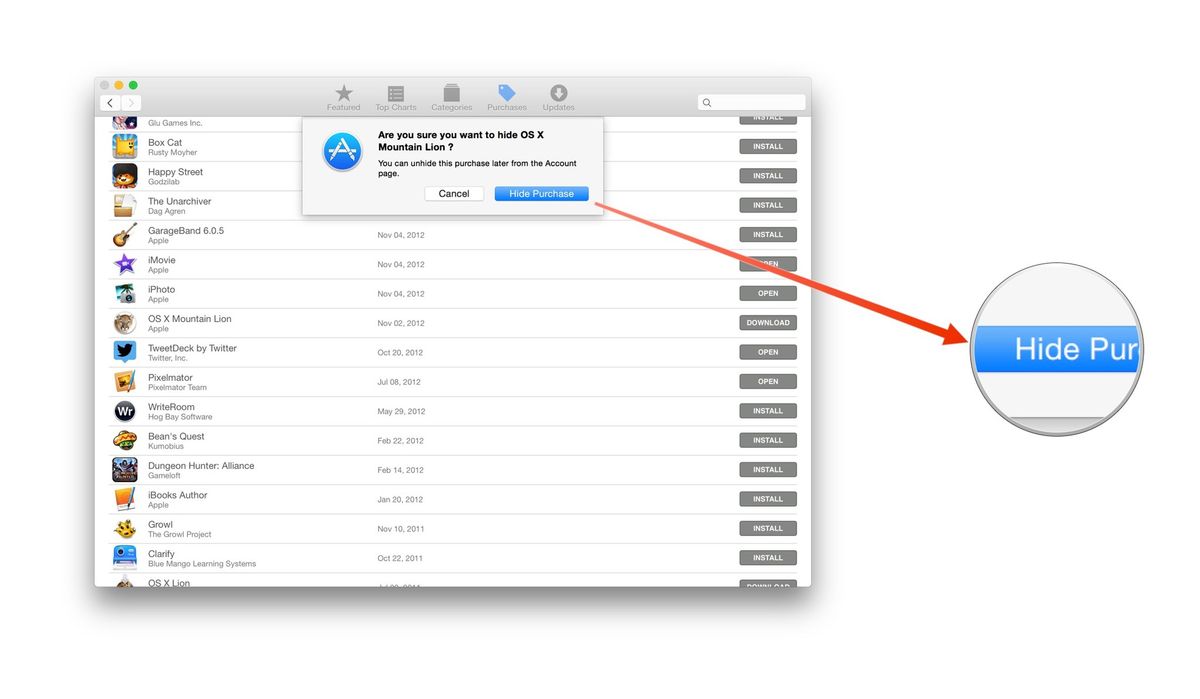Click the "Rusty Moyher" developer name
Viewport: 1200px width, 699px height.
[x=173, y=153]
